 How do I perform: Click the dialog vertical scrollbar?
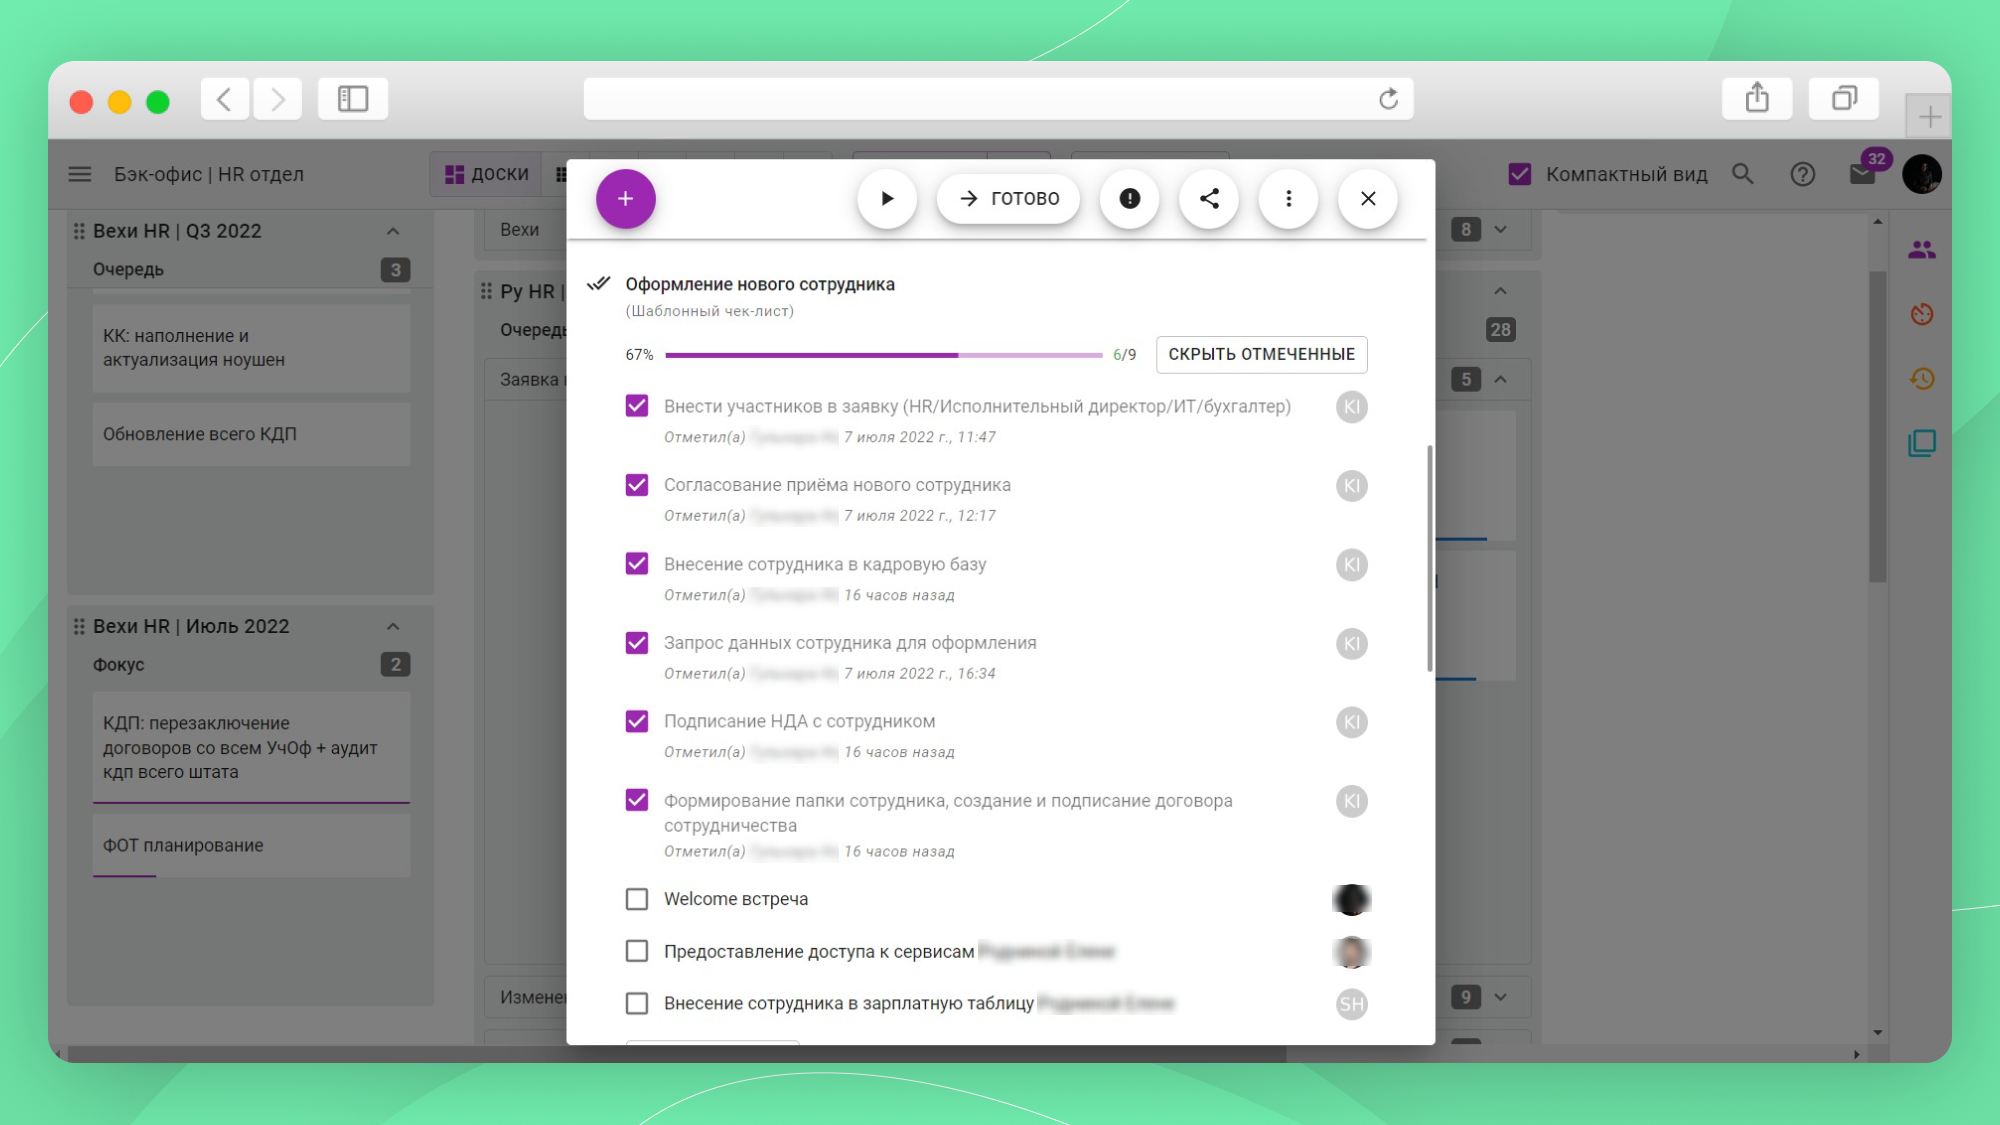[x=1429, y=558]
